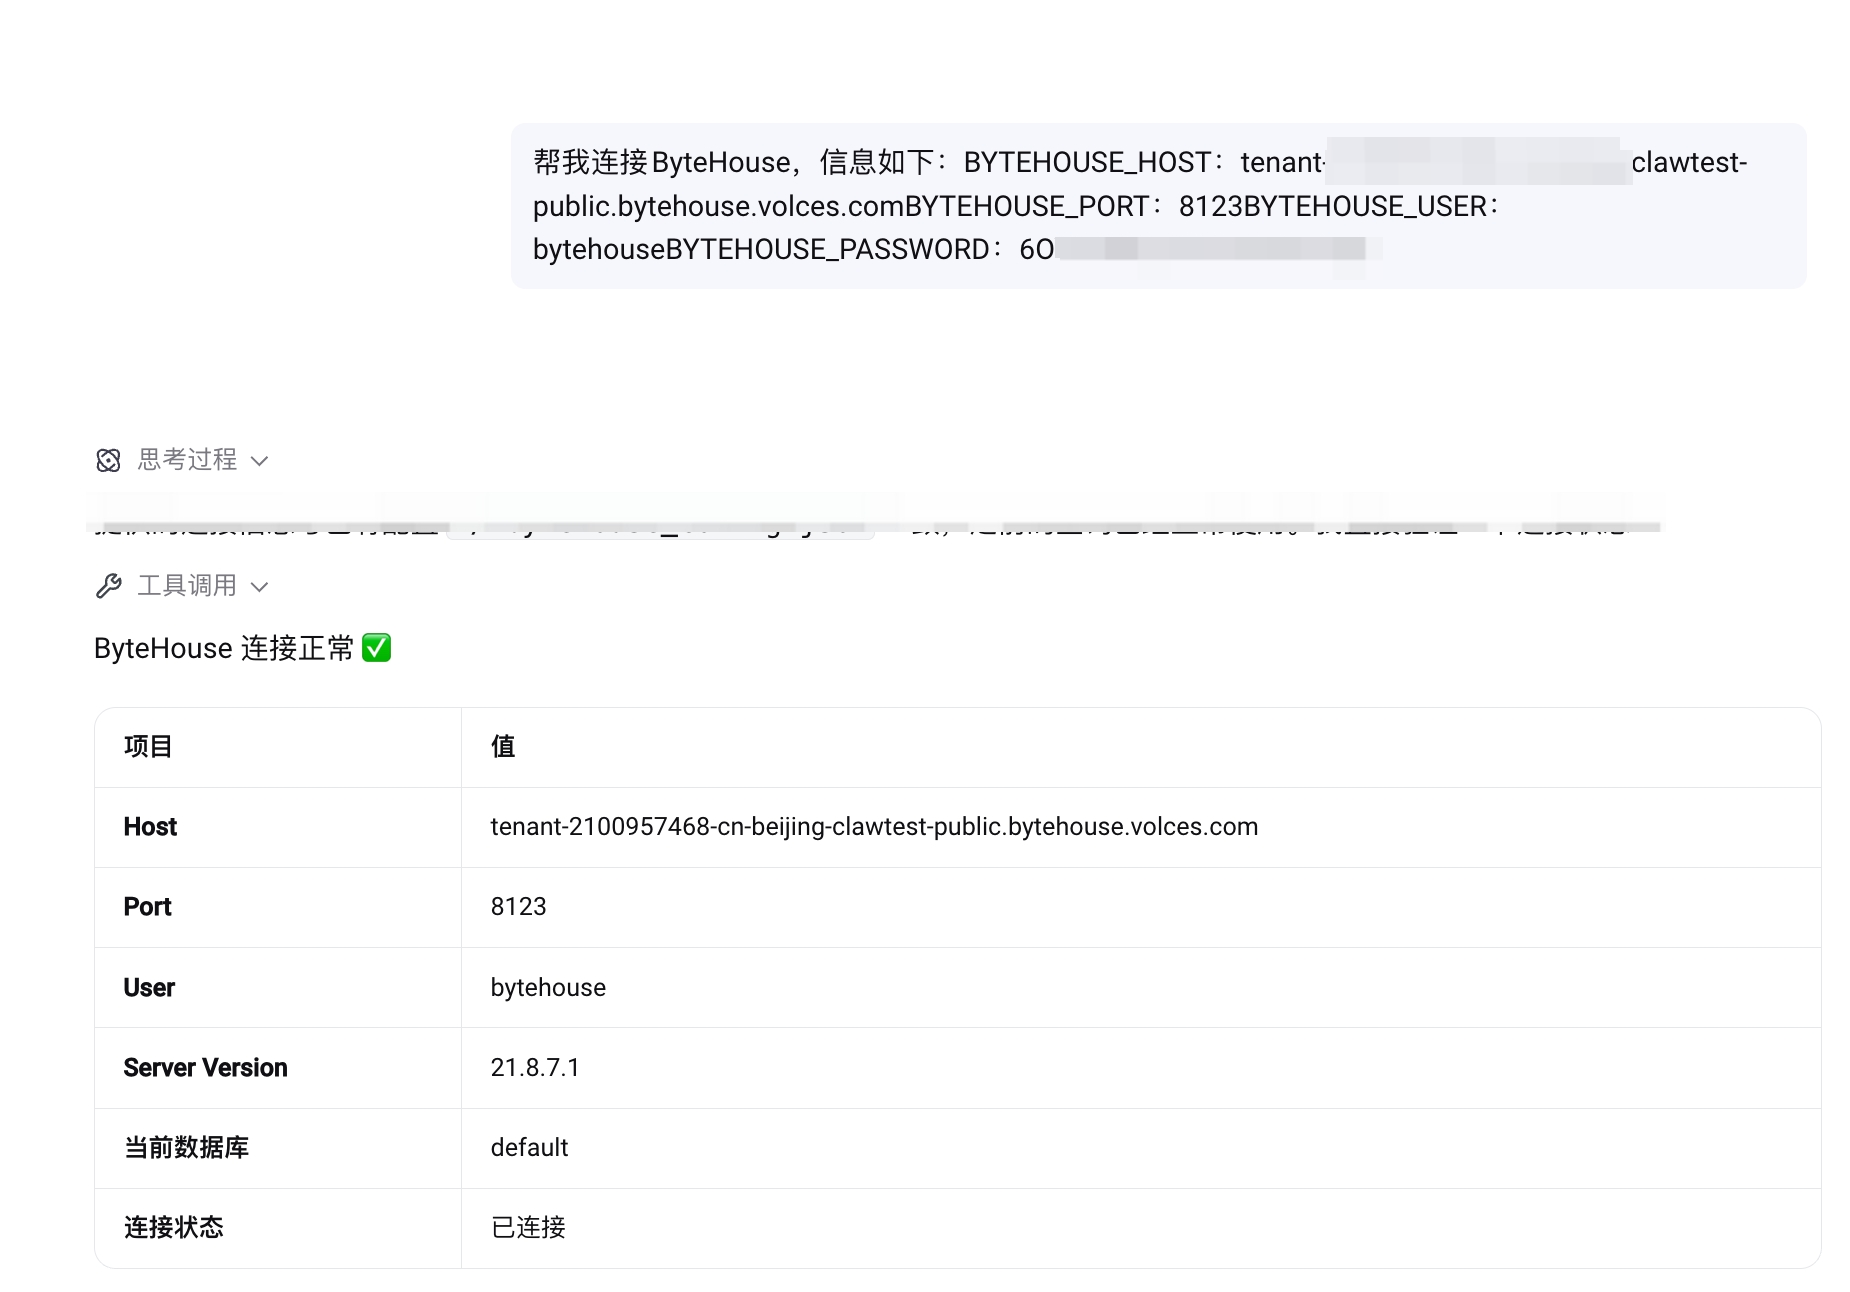Select the Port row label

tap(147, 907)
